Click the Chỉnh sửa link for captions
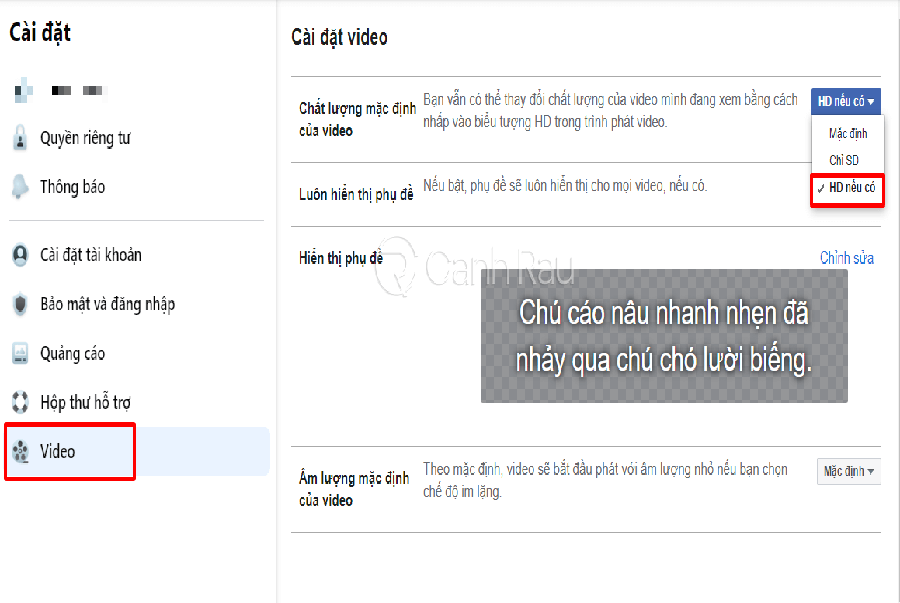The height and width of the screenshot is (603, 900). (846, 258)
